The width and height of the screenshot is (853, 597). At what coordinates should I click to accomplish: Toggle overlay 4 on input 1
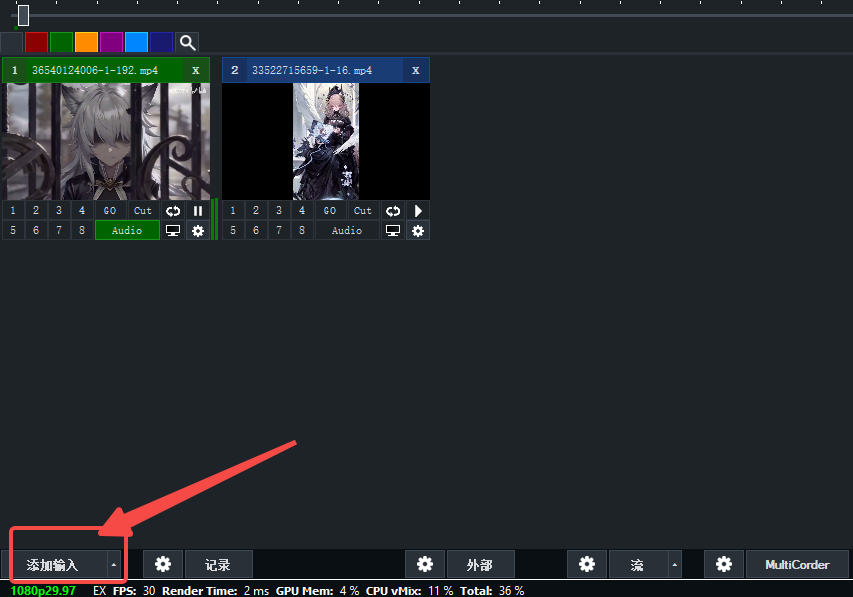click(82, 211)
